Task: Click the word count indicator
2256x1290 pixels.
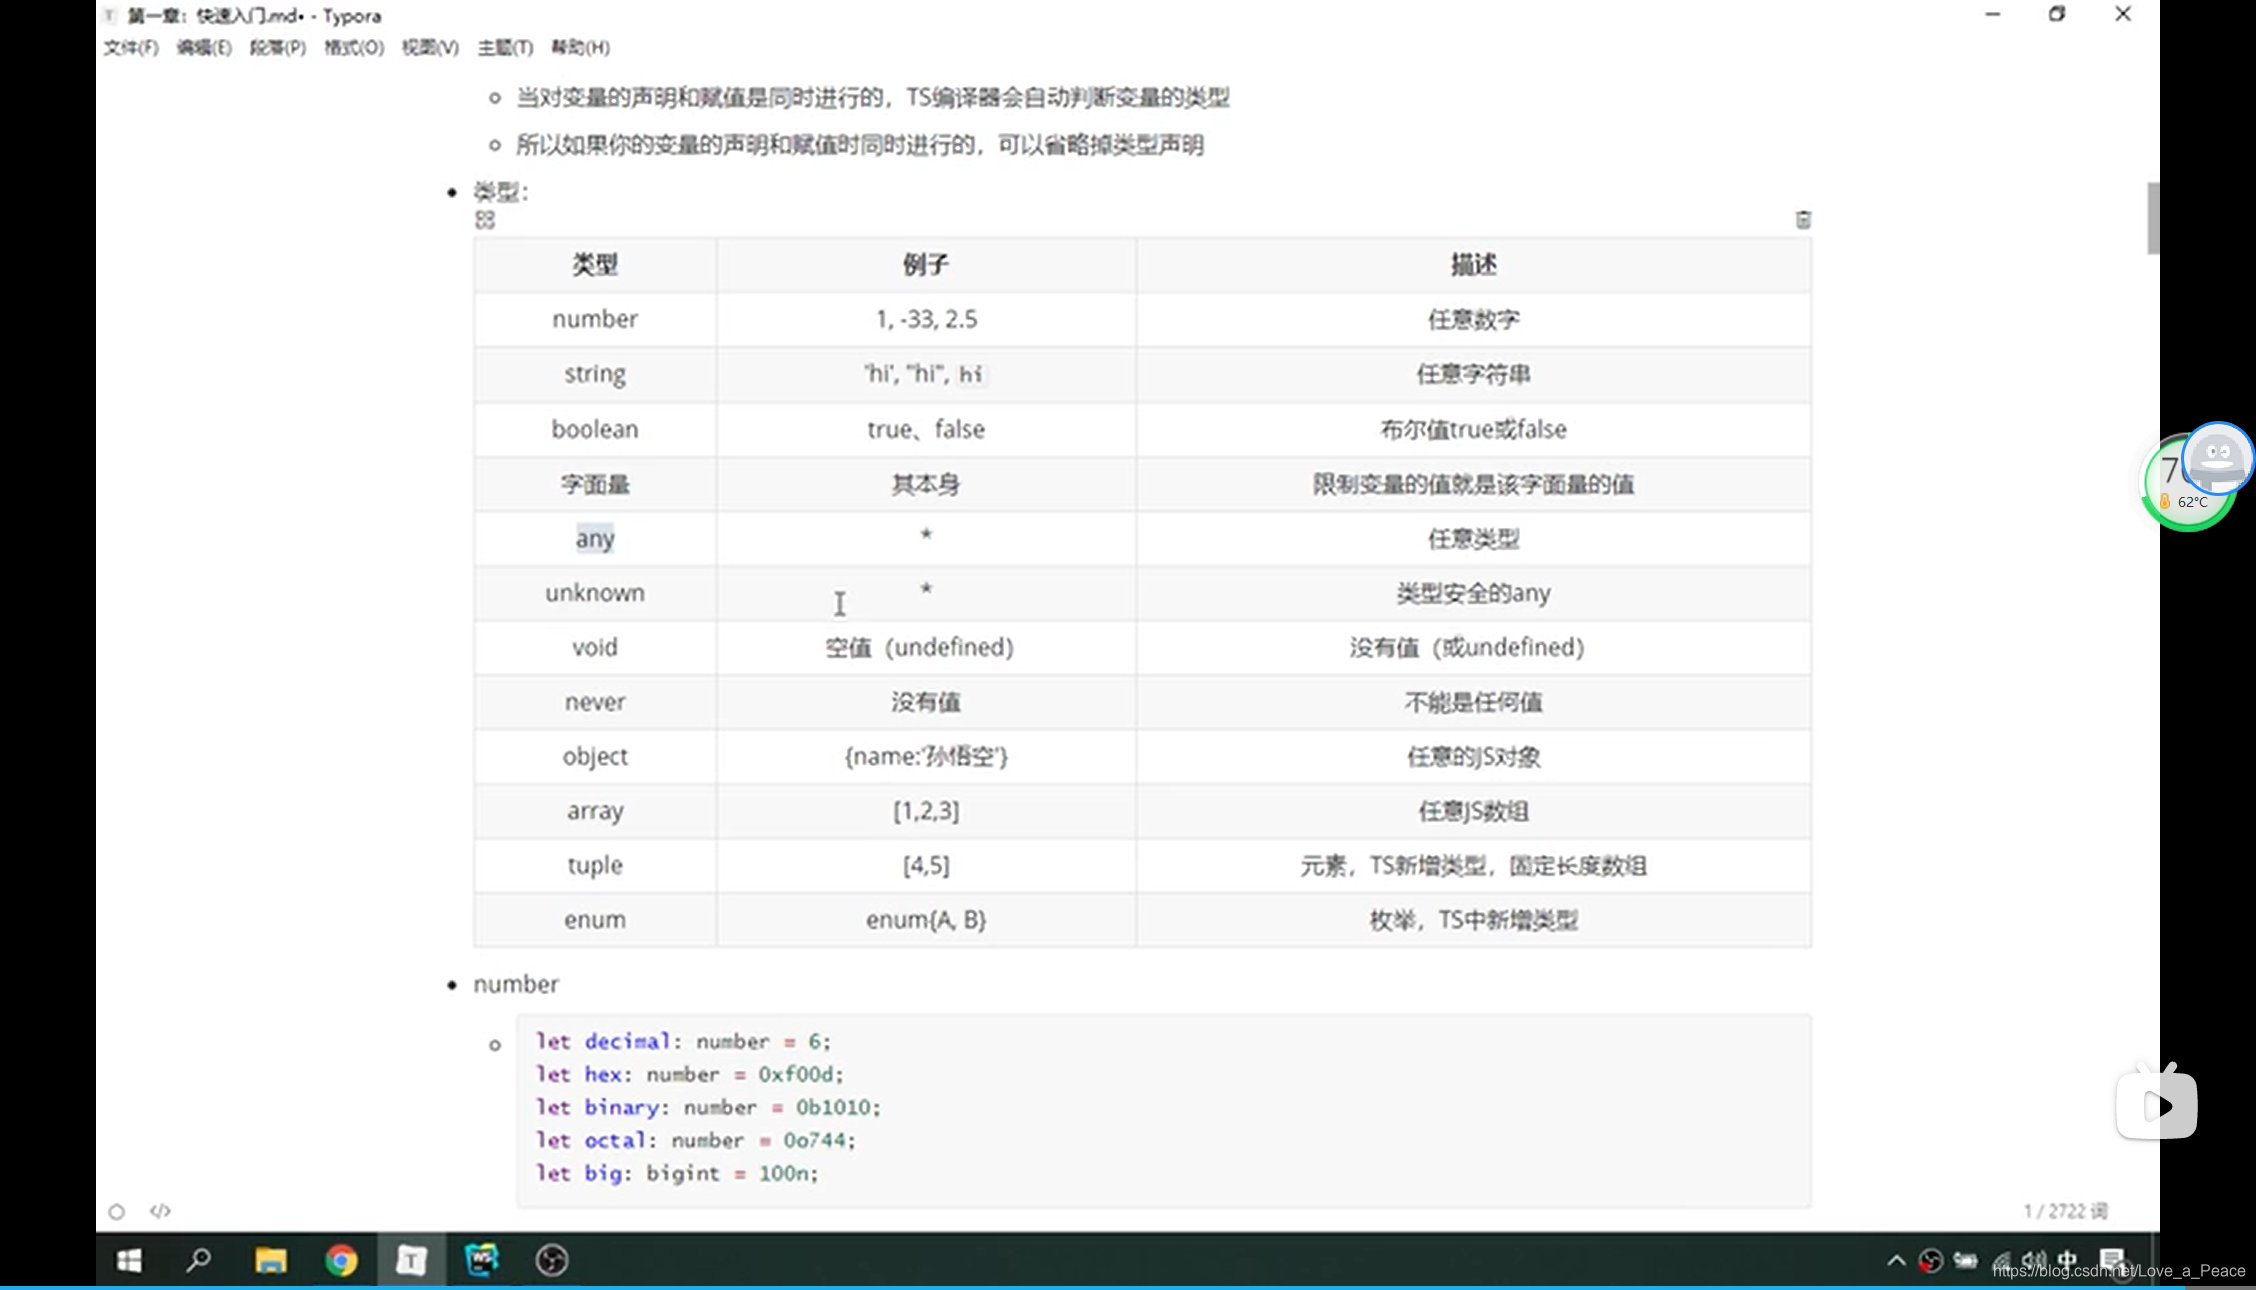Action: (2066, 1211)
